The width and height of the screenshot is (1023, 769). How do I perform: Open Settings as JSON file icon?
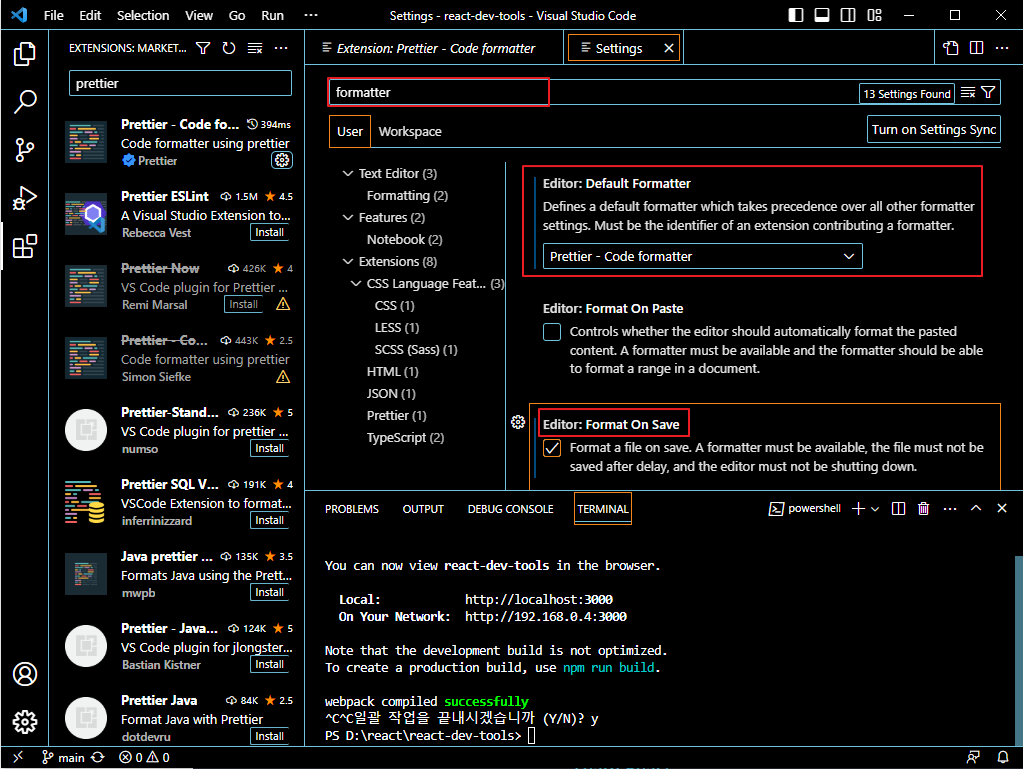951,48
